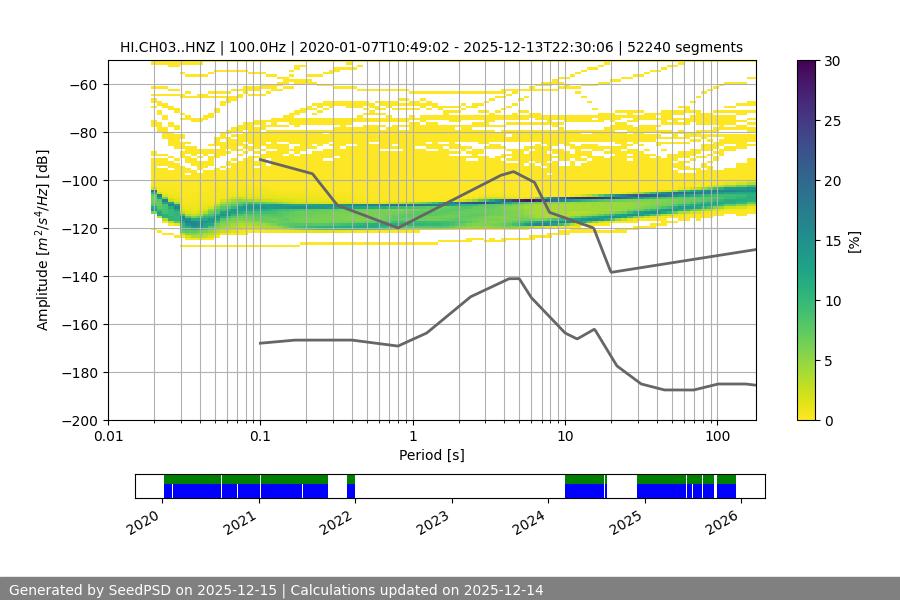
Task: Click the Amplitude y-axis label
Action: point(43,241)
